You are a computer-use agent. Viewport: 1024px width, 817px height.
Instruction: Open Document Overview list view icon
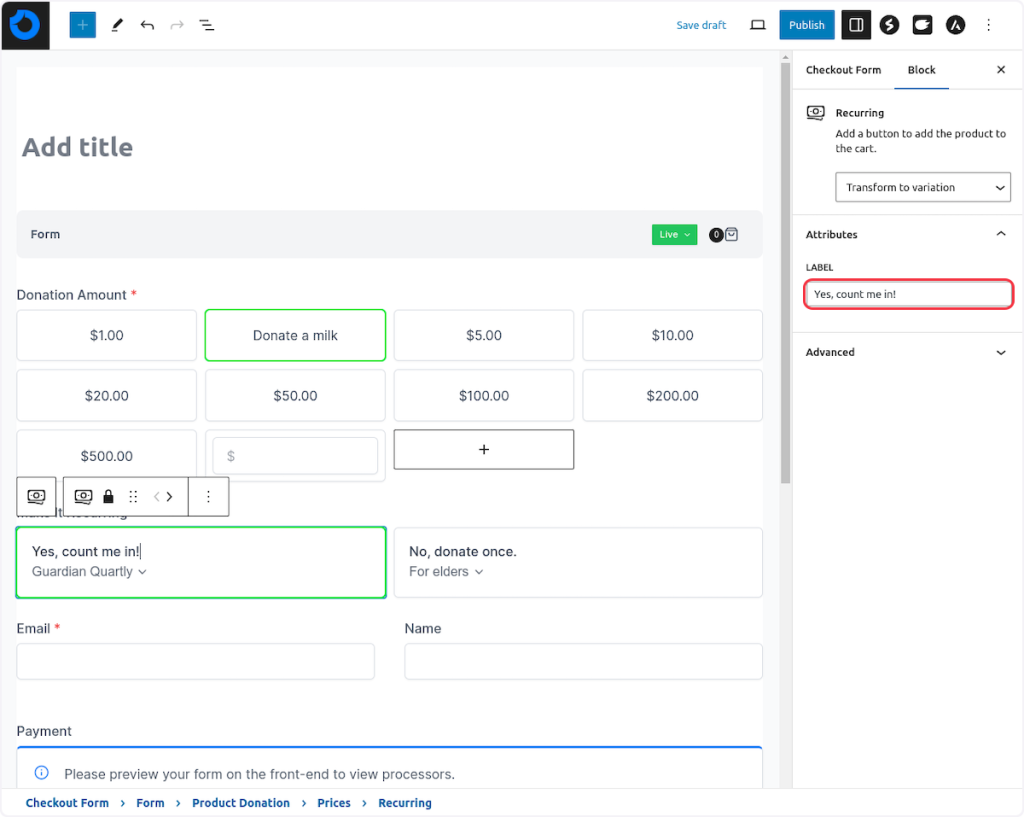(206, 25)
